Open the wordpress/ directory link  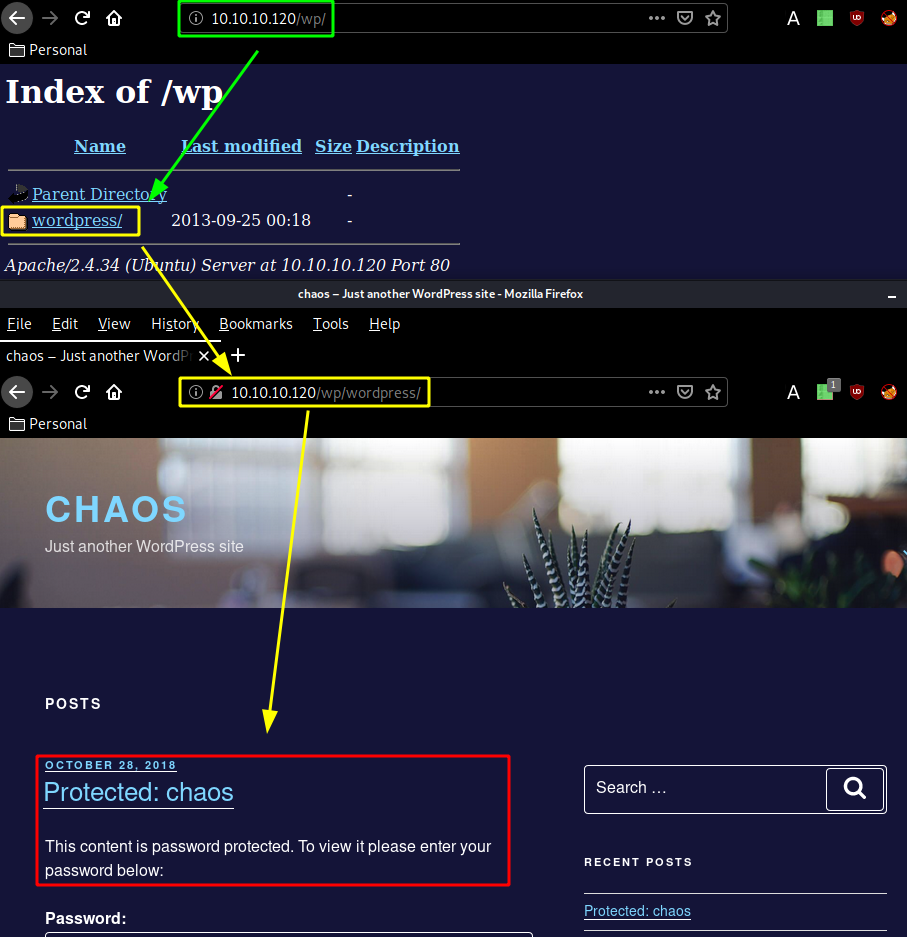(77, 221)
